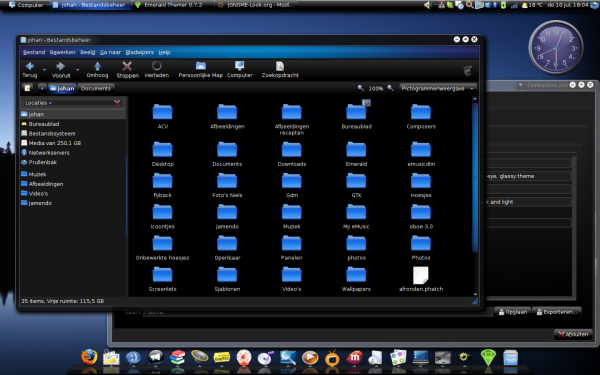Open Bladwijzers menu
Screen dimensions: 600x375
[x=140, y=52]
